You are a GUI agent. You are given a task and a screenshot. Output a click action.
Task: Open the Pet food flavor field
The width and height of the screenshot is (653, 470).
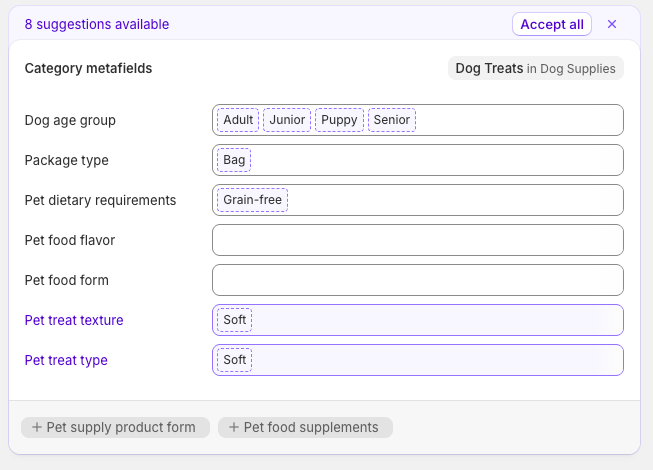coord(418,240)
